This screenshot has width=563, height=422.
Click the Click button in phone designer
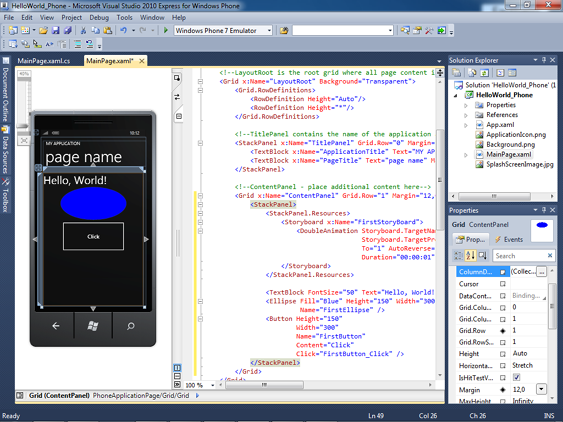click(93, 236)
